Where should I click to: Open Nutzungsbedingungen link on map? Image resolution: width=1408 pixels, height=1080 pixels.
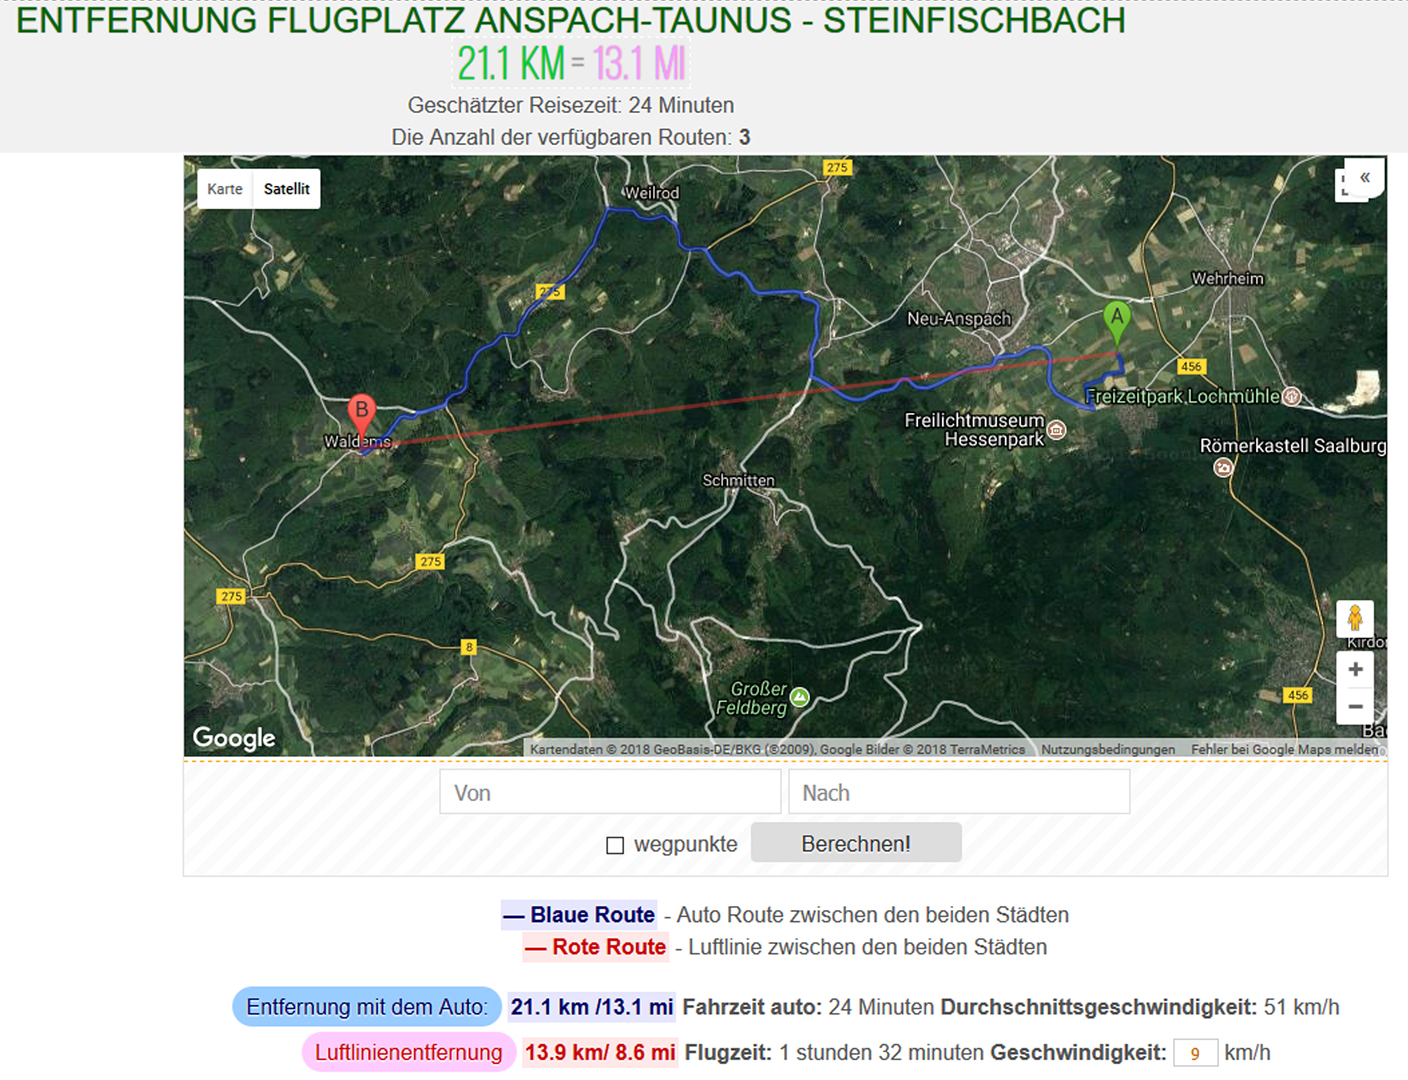(x=1108, y=749)
